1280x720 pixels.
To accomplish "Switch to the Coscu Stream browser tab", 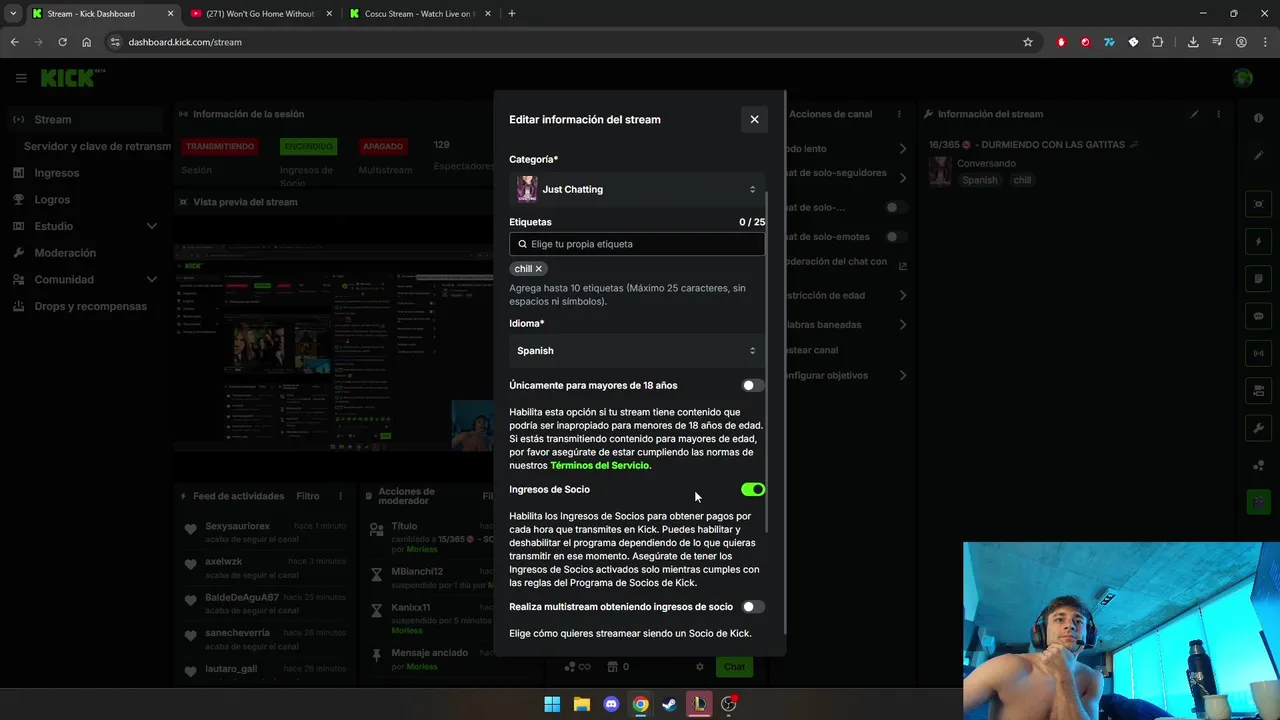I will pos(418,14).
